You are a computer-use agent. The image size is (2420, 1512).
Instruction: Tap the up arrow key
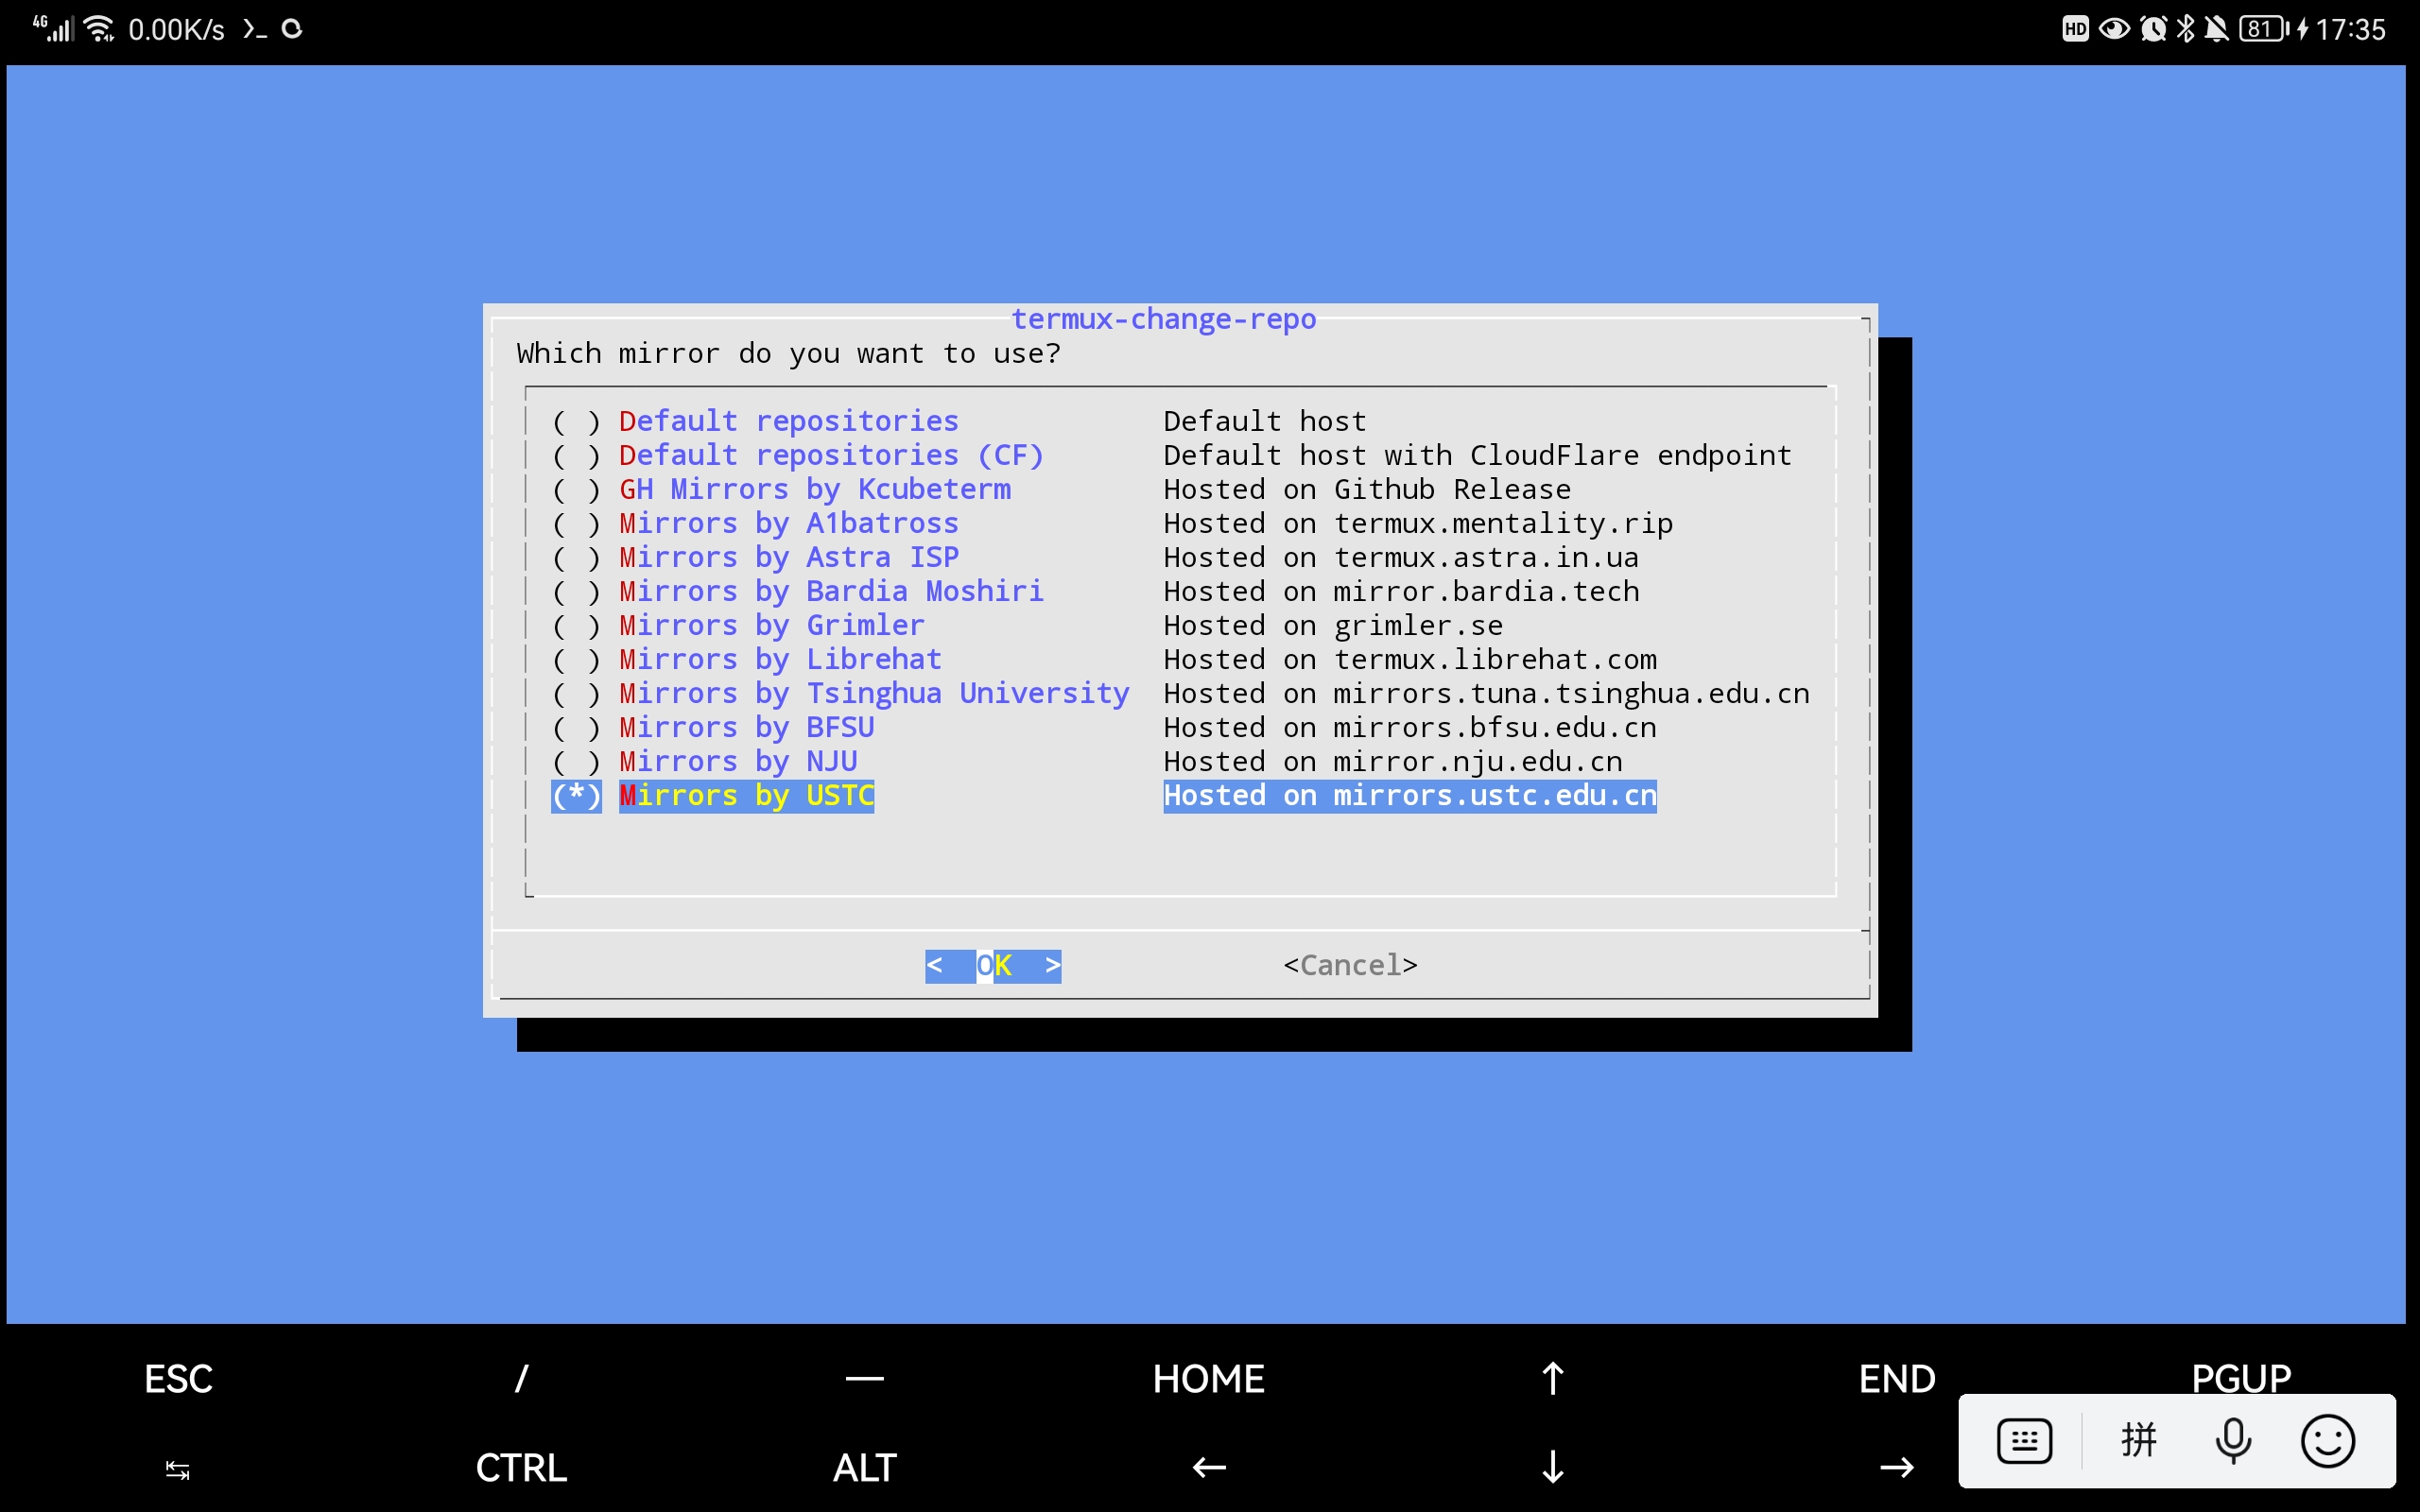1552,1379
